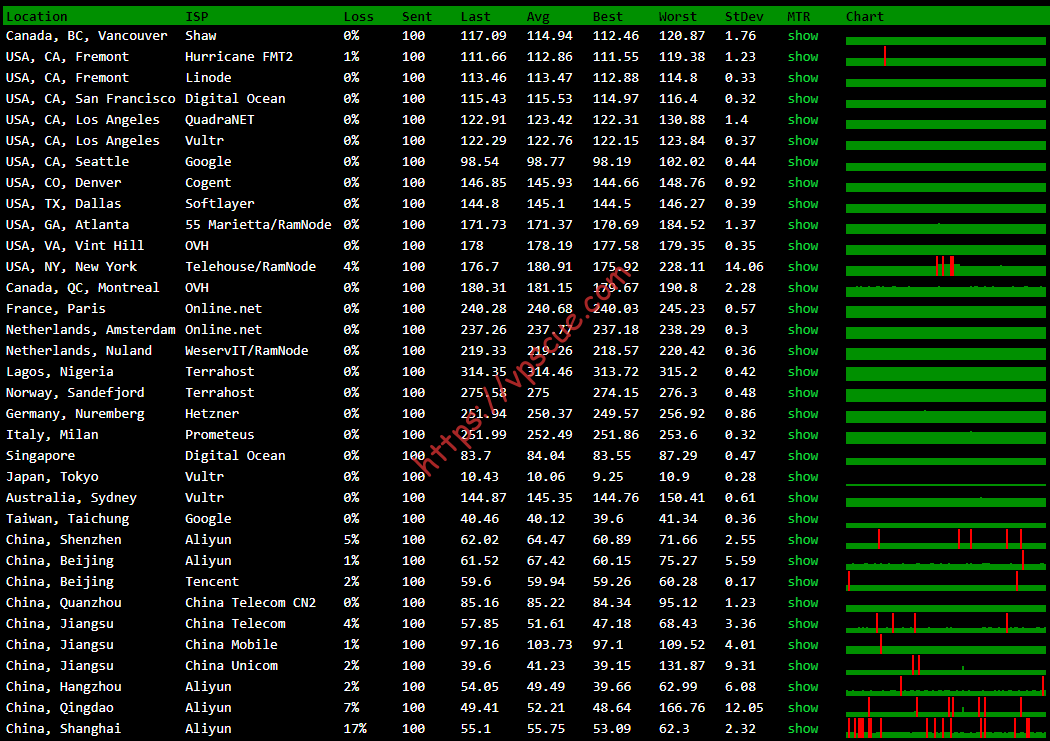Click 'show' in Shanghai Aliyun row
This screenshot has height=741, width=1050.
pyautogui.click(x=803, y=728)
